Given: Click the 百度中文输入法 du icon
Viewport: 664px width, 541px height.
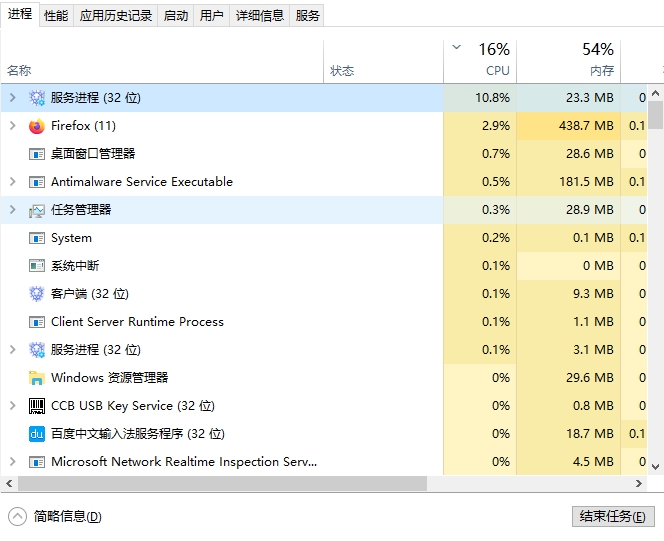Looking at the screenshot, I should click(37, 434).
